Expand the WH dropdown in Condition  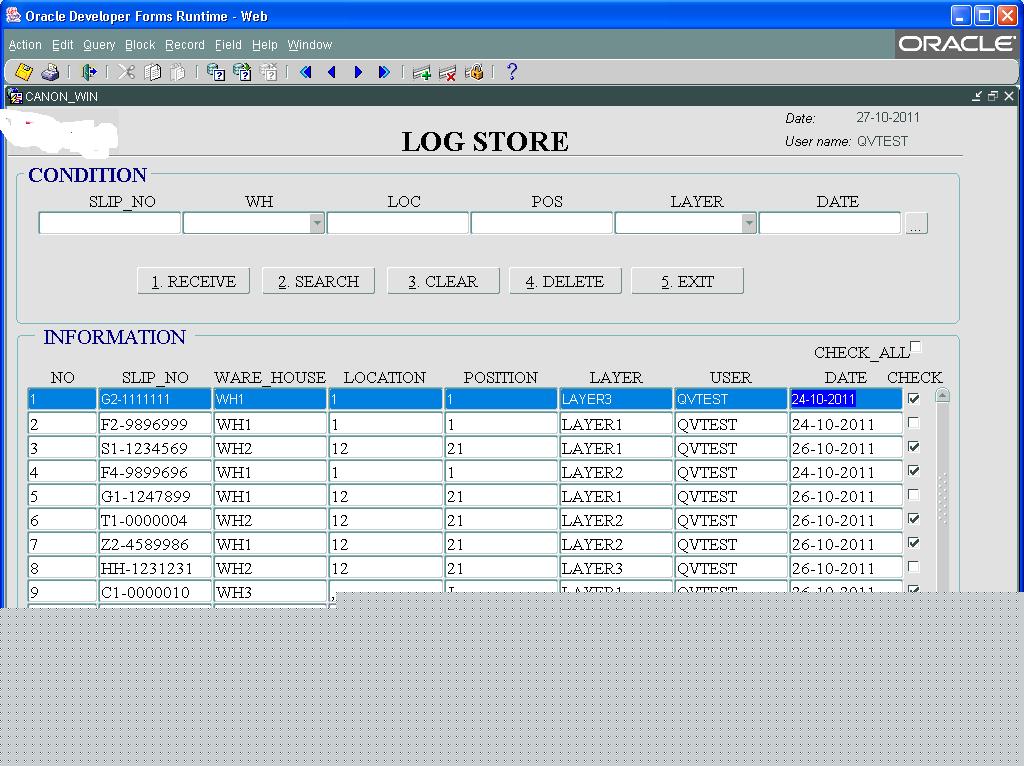pyautogui.click(x=317, y=224)
